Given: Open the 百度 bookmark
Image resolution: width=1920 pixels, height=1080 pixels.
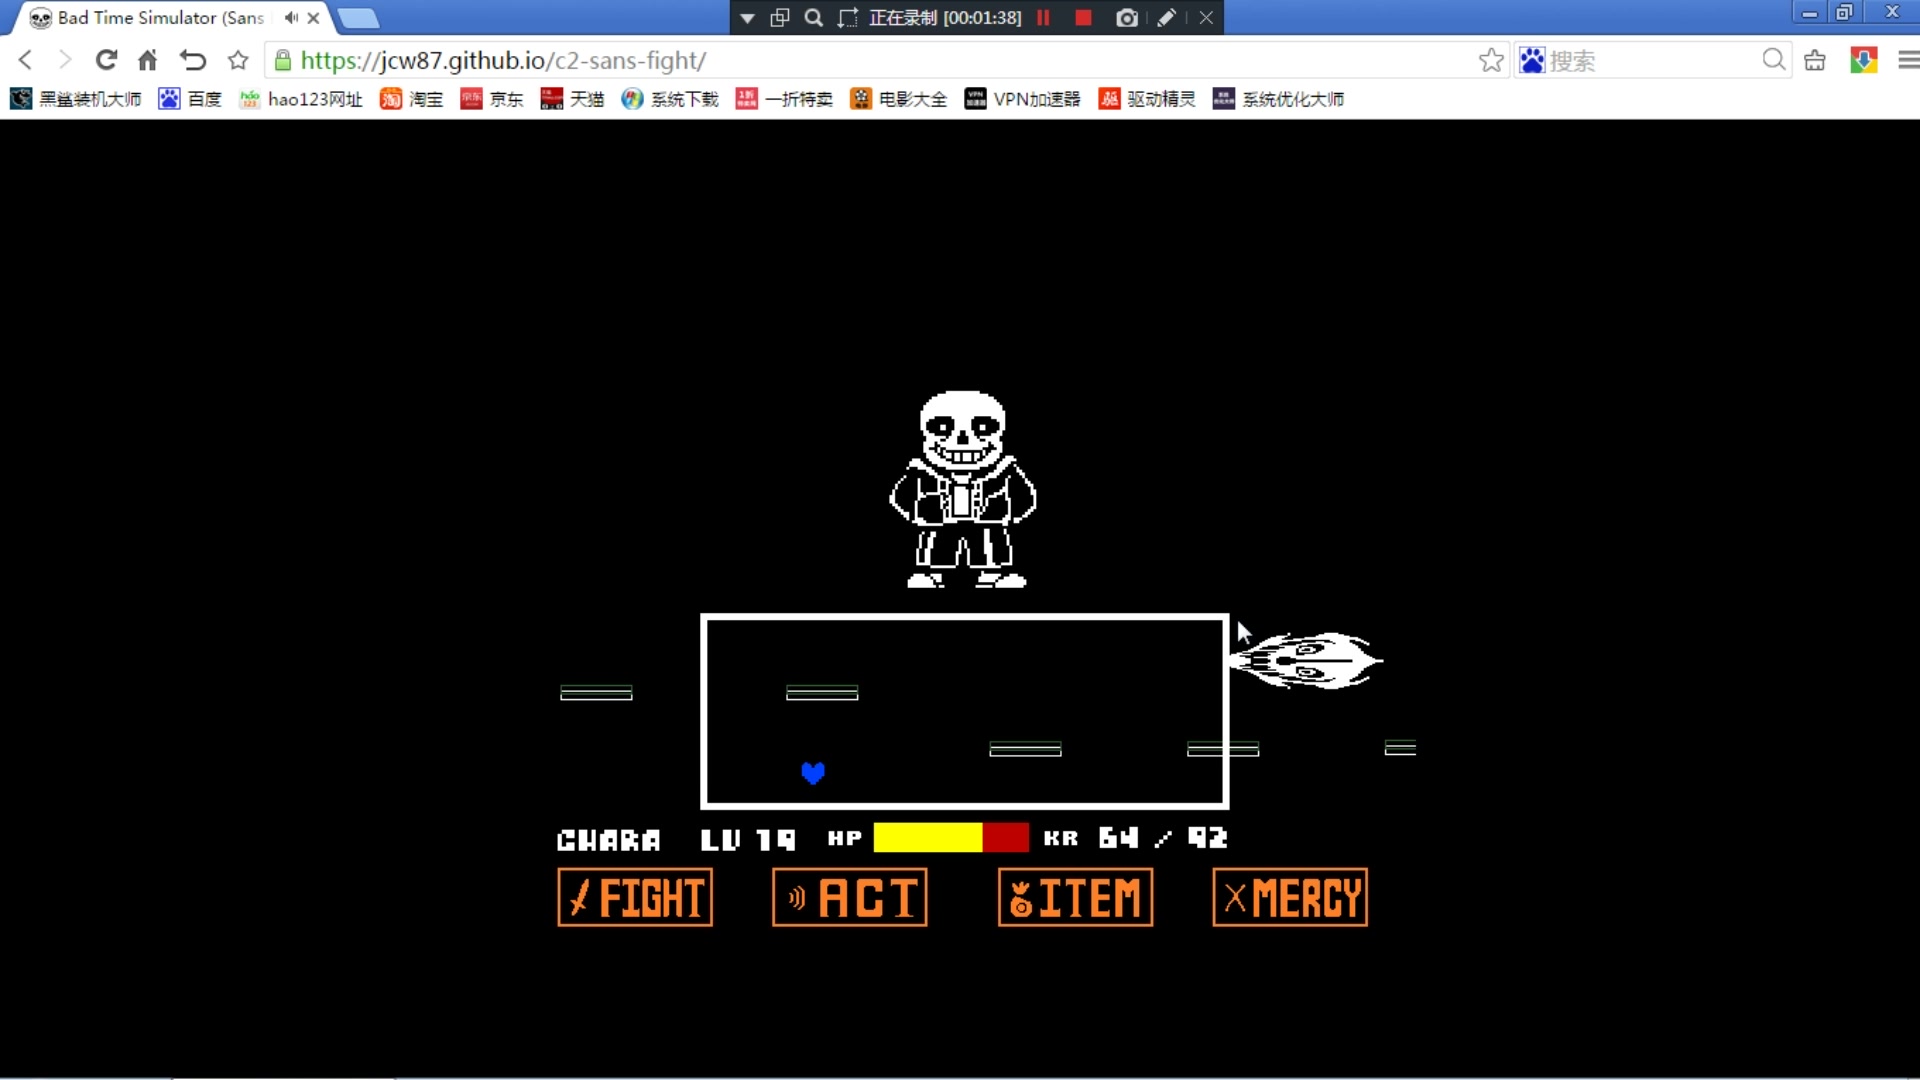Looking at the screenshot, I should (190, 98).
